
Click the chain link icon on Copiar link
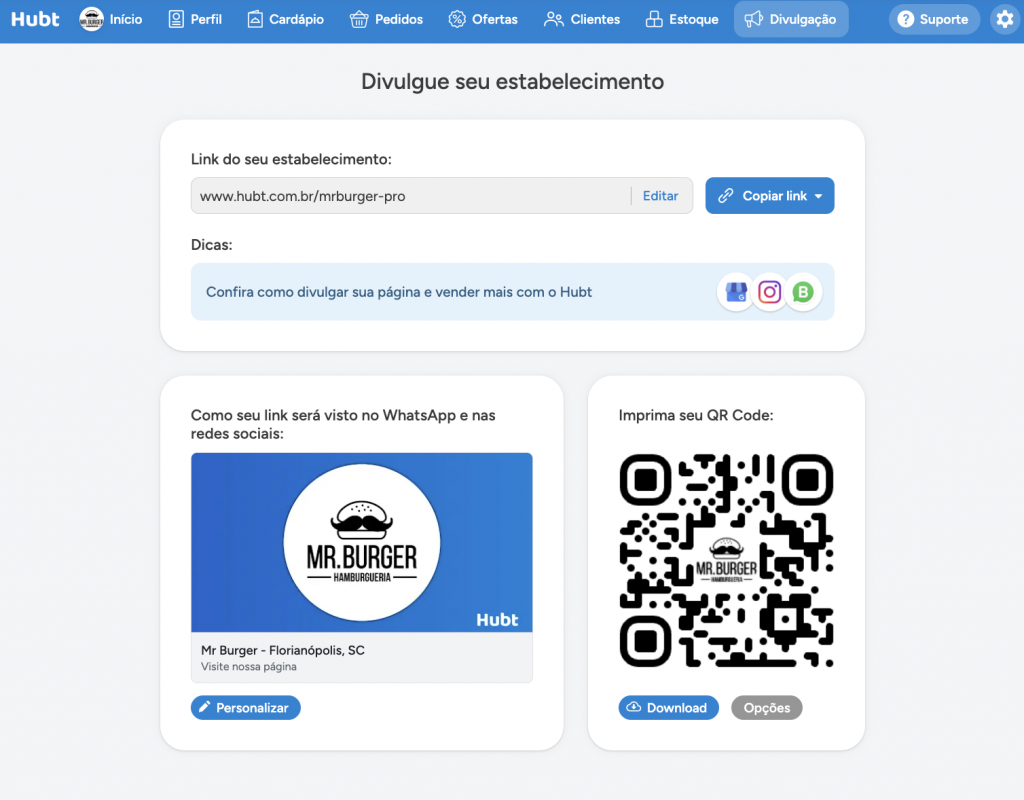tap(726, 196)
